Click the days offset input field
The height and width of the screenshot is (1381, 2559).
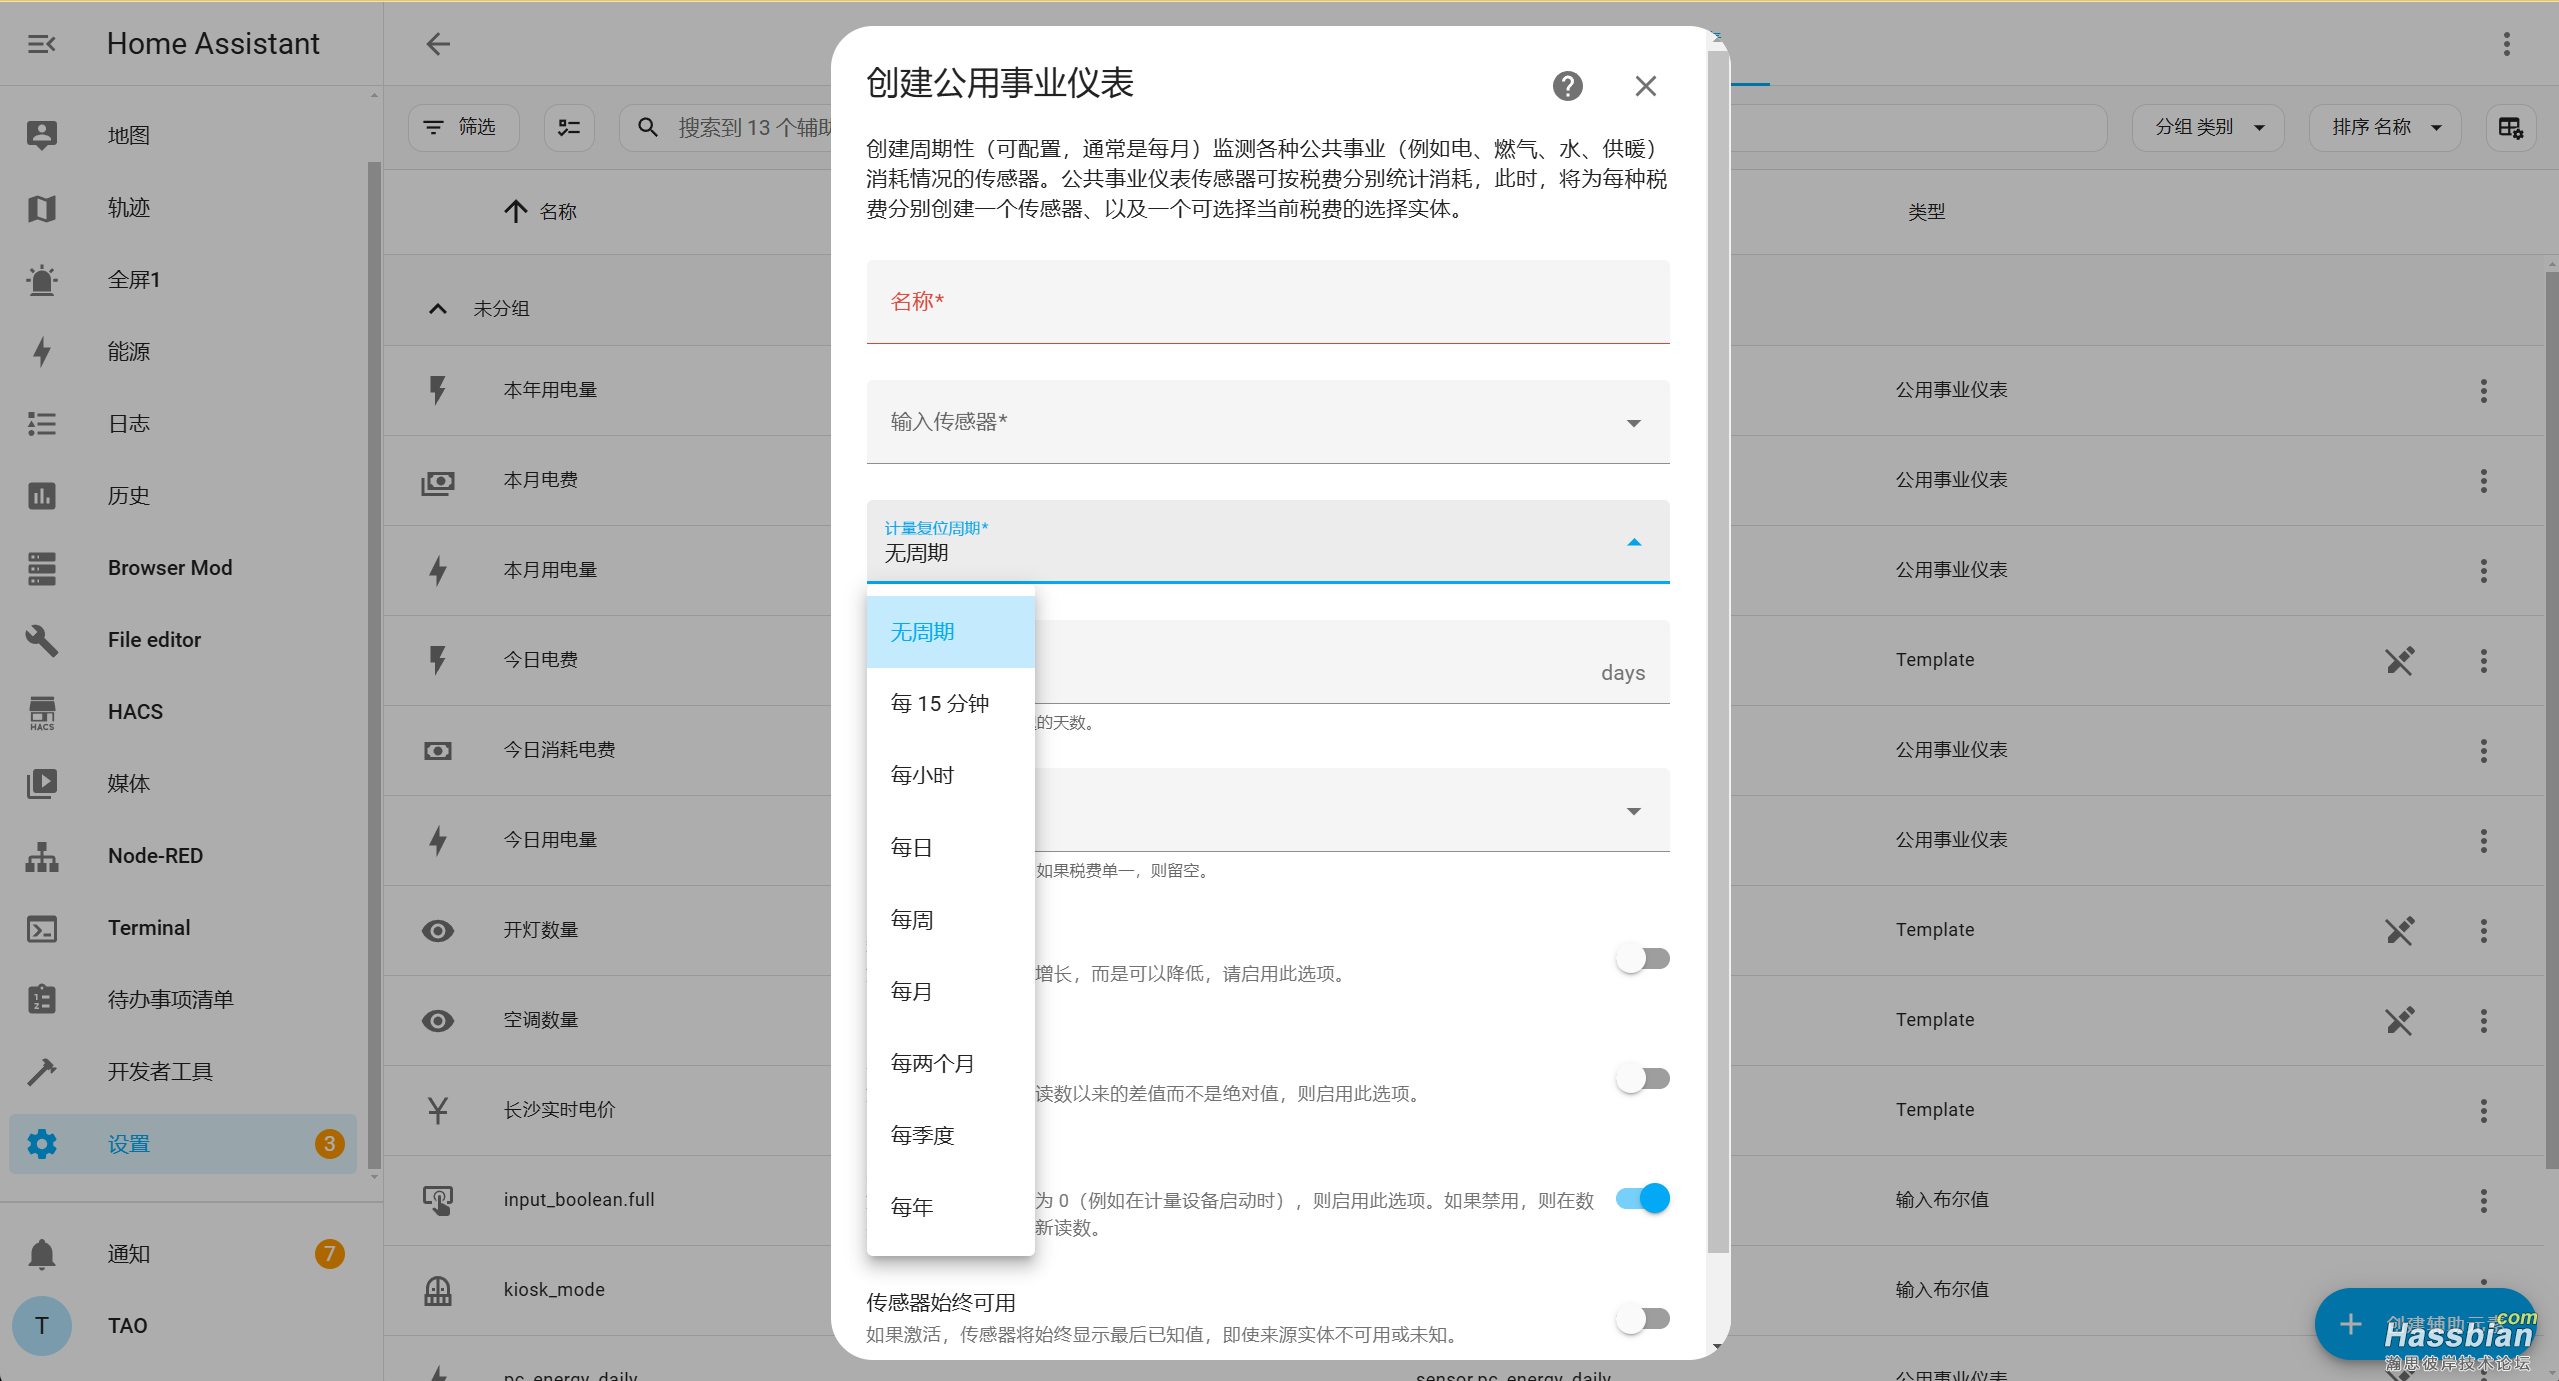pyautogui.click(x=1352, y=662)
